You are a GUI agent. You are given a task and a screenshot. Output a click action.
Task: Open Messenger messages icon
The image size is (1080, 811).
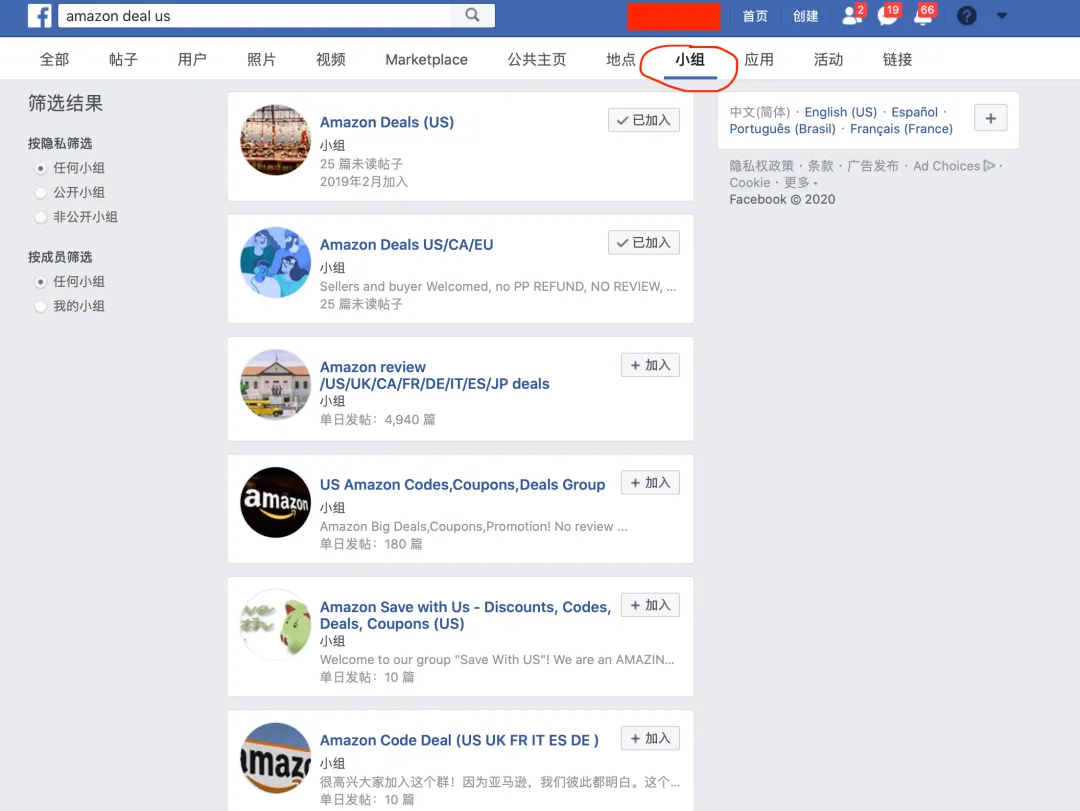[888, 15]
